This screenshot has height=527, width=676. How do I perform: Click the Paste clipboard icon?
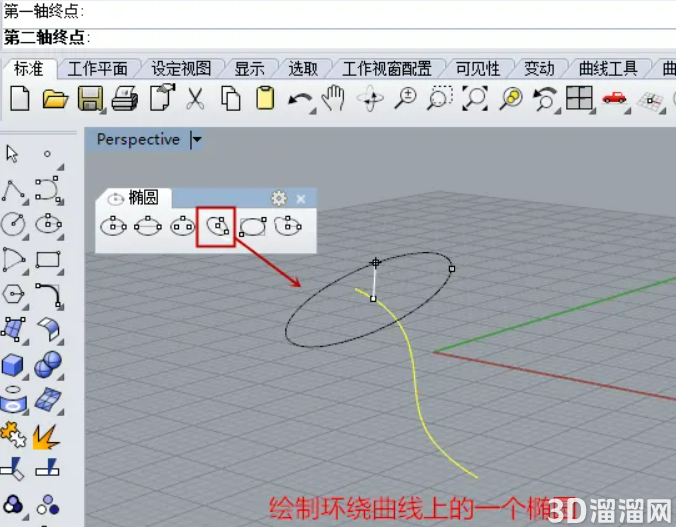coord(265,98)
